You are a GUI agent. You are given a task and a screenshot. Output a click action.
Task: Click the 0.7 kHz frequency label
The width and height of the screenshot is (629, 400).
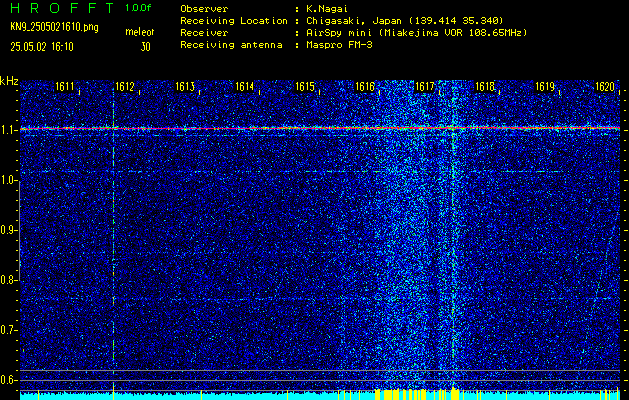(8, 330)
